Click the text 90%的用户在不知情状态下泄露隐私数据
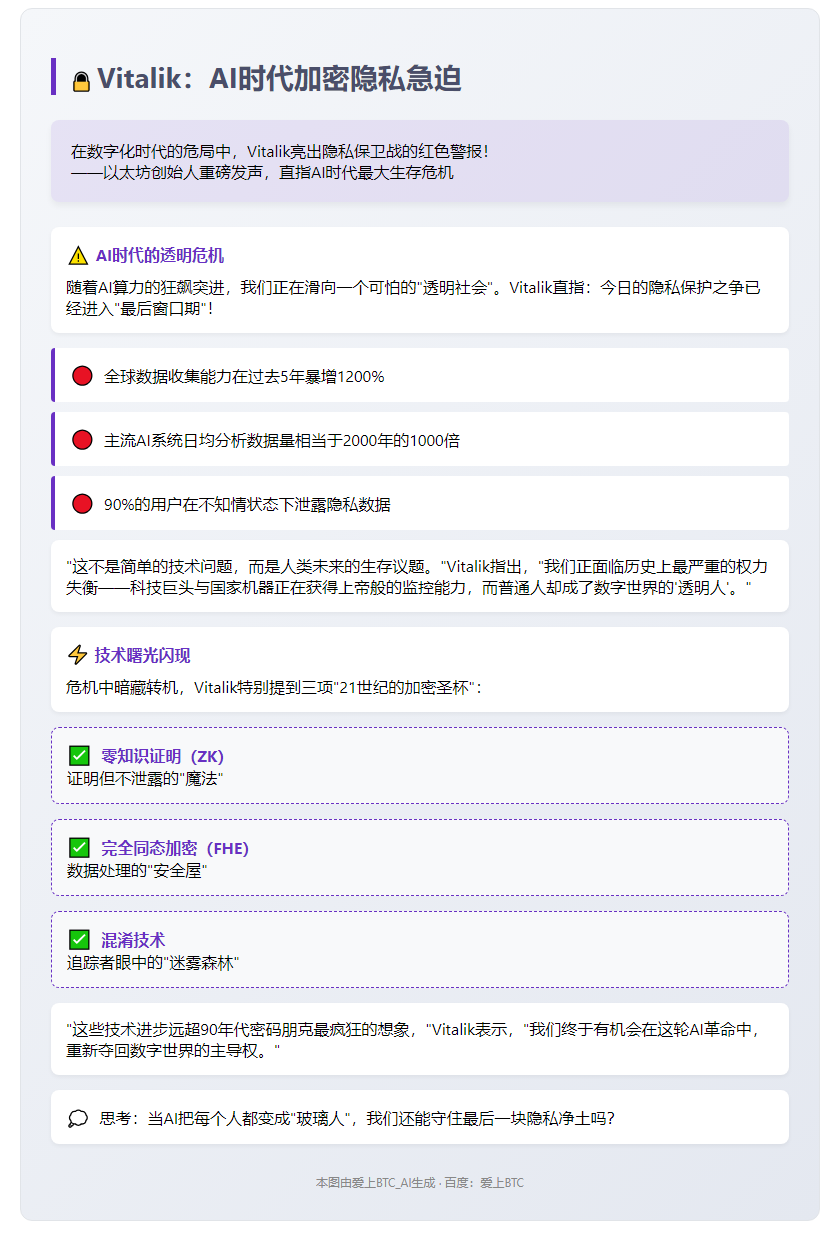Viewport: 840px width, 1252px height. (247, 505)
